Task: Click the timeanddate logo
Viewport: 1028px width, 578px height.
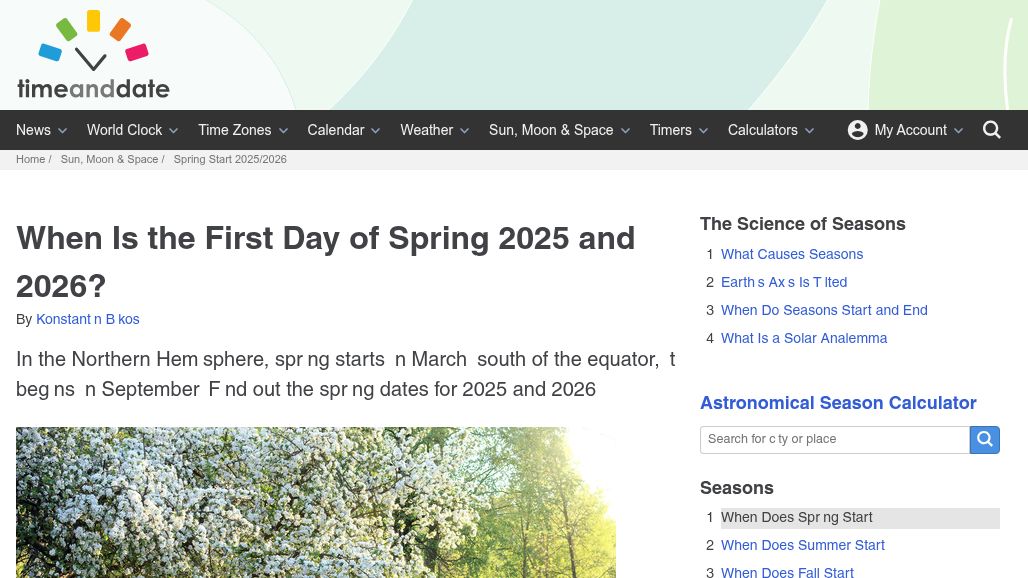Action: pyautogui.click(x=93, y=56)
